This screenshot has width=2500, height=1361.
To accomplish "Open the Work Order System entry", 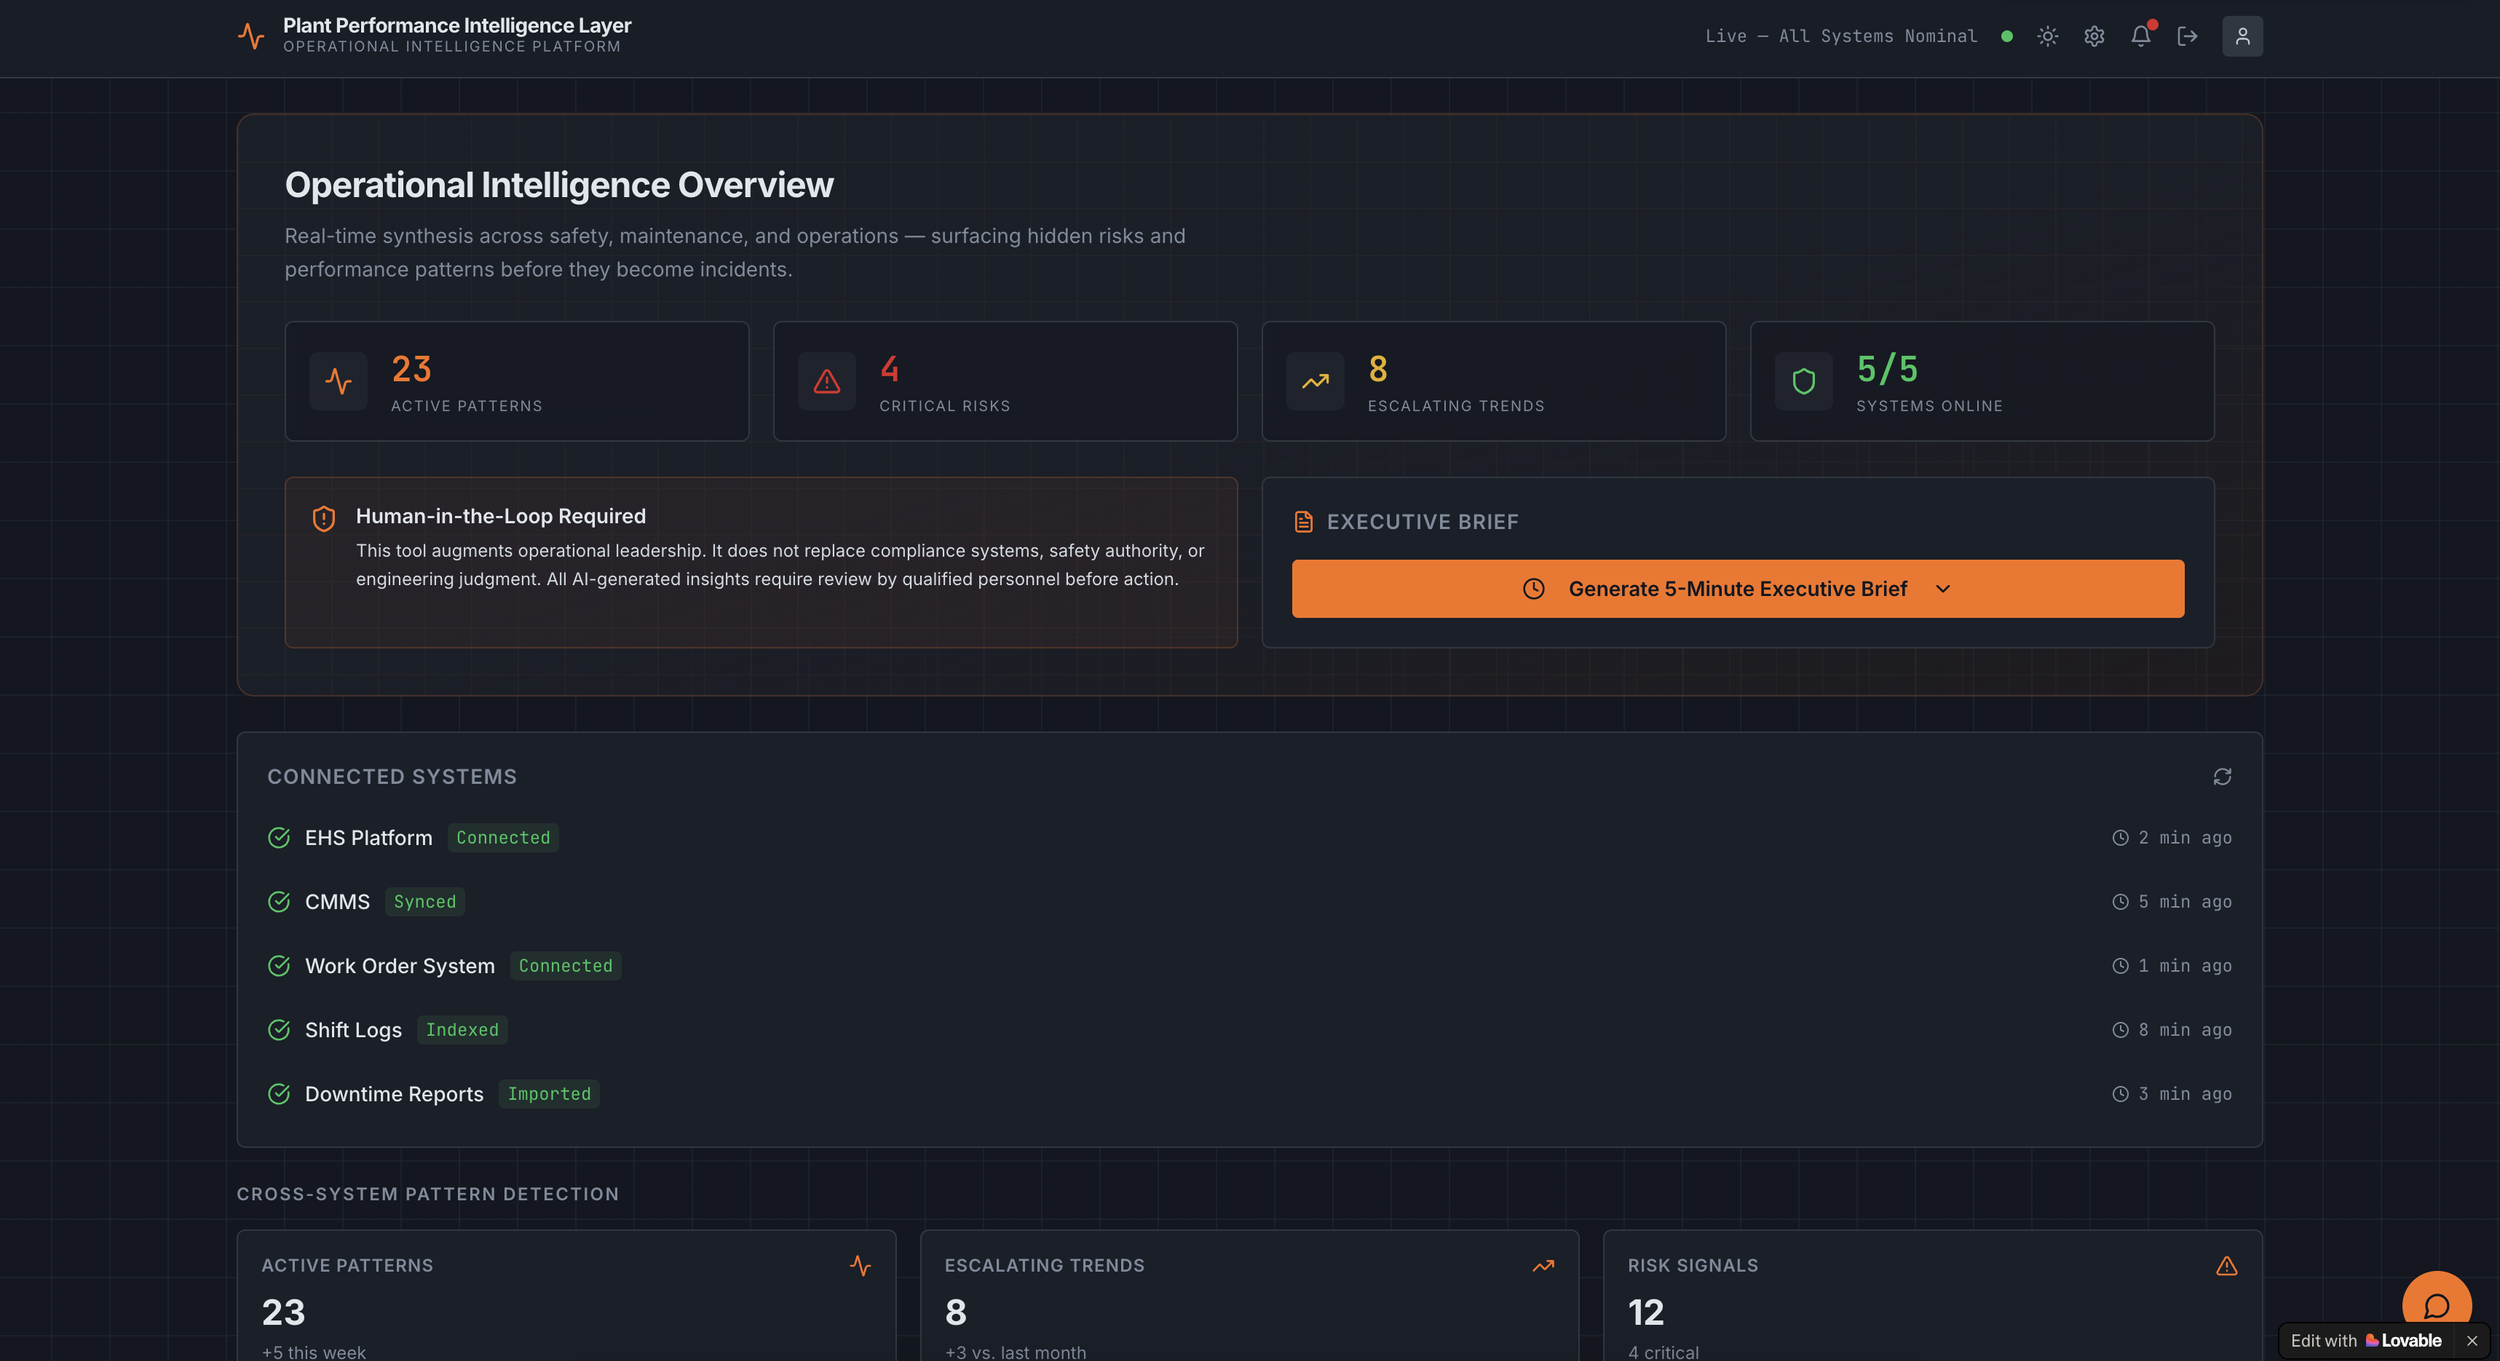I will point(399,966).
